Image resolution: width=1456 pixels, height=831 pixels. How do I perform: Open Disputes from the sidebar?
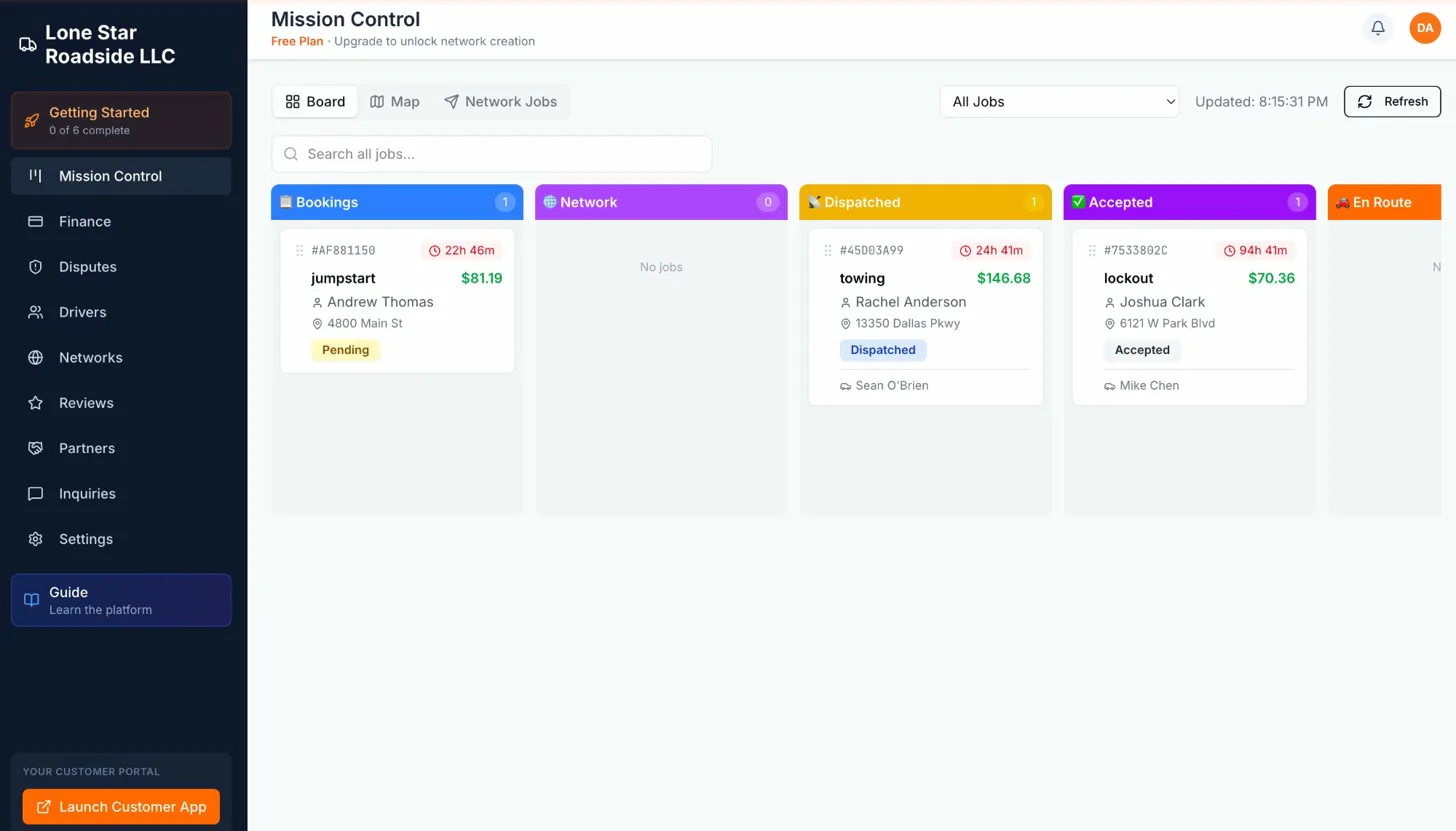[x=36, y=267]
